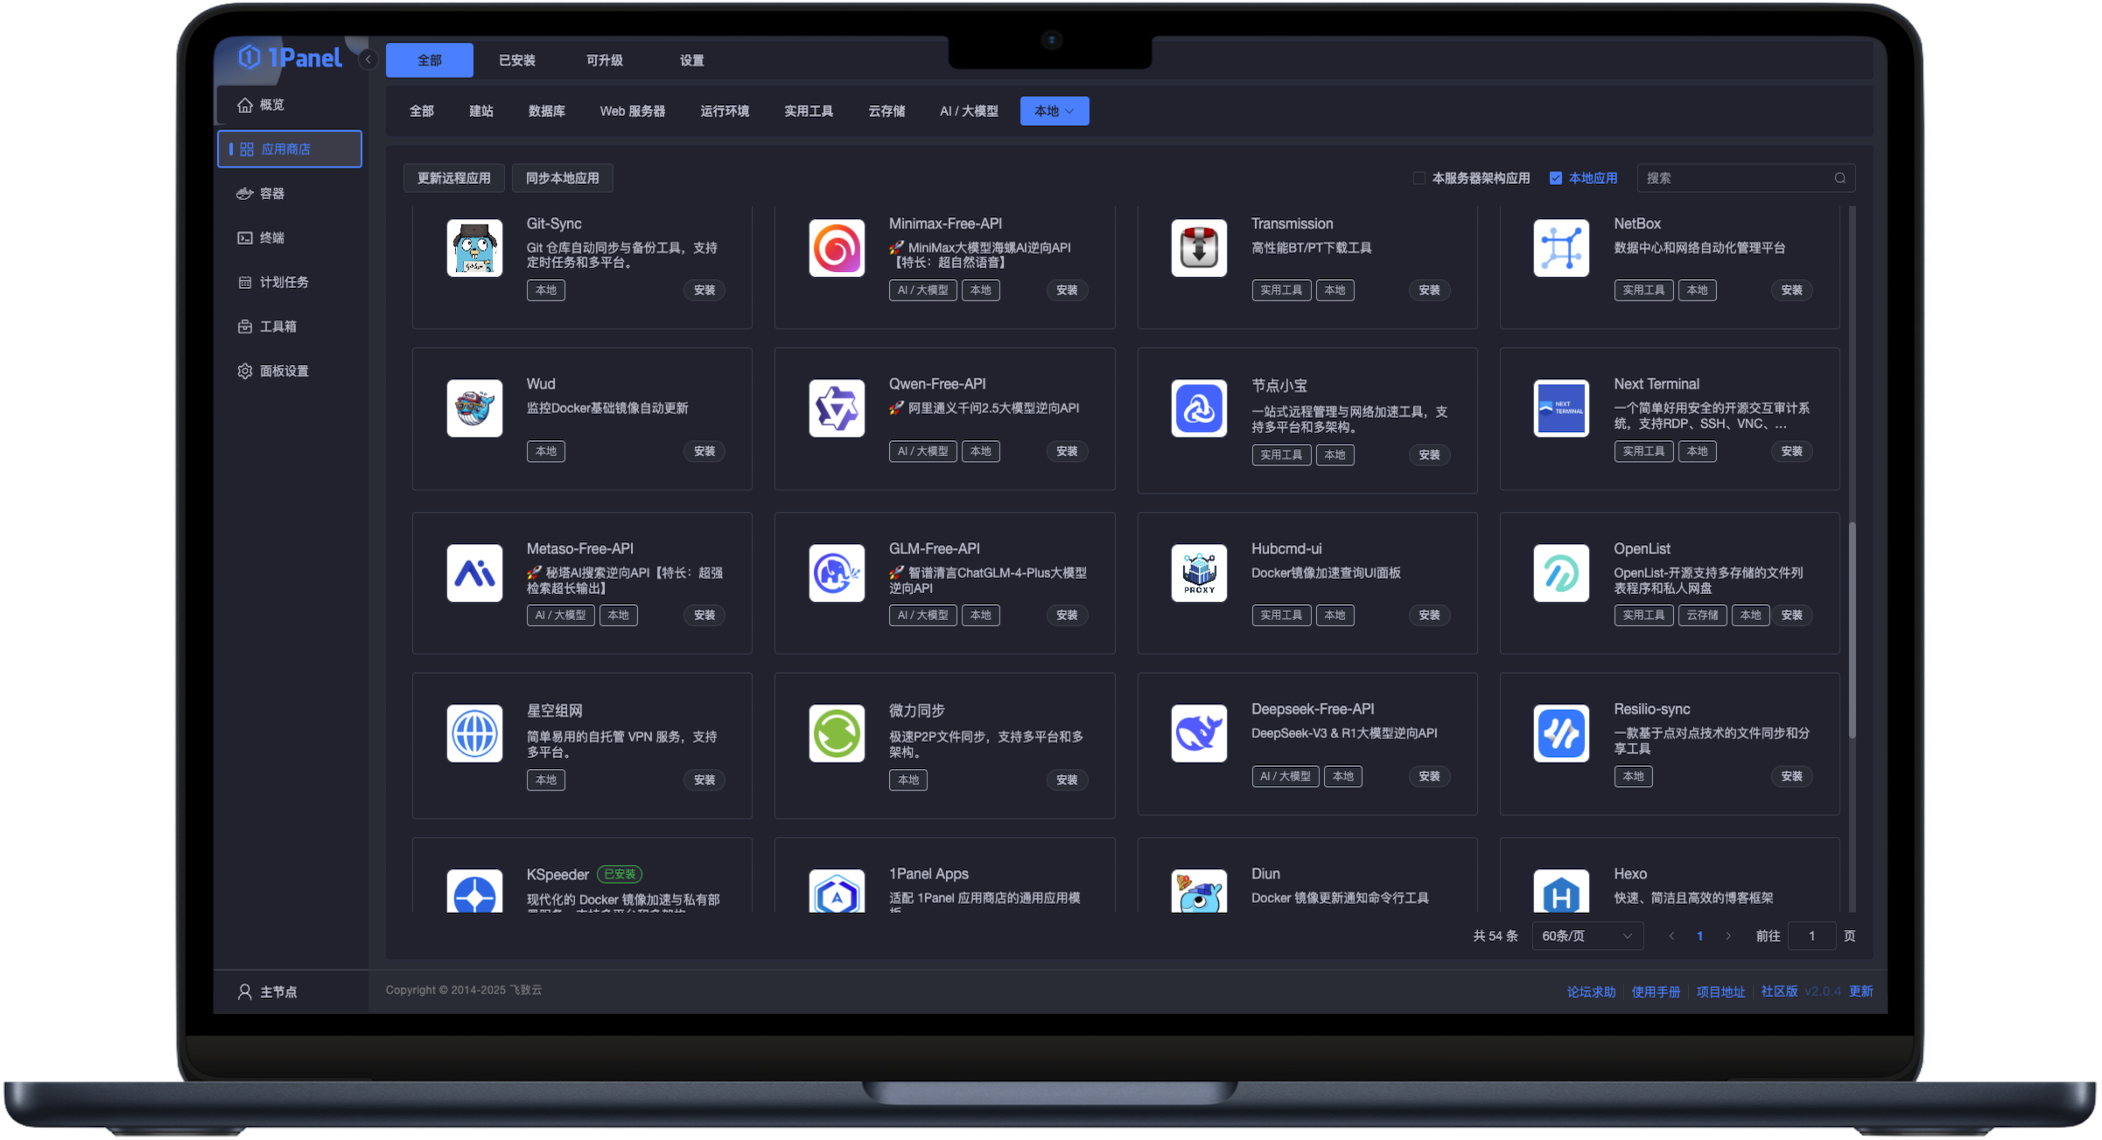Click the Hubcmd-ui proxy icon
2102x1140 pixels.
click(x=1198, y=572)
